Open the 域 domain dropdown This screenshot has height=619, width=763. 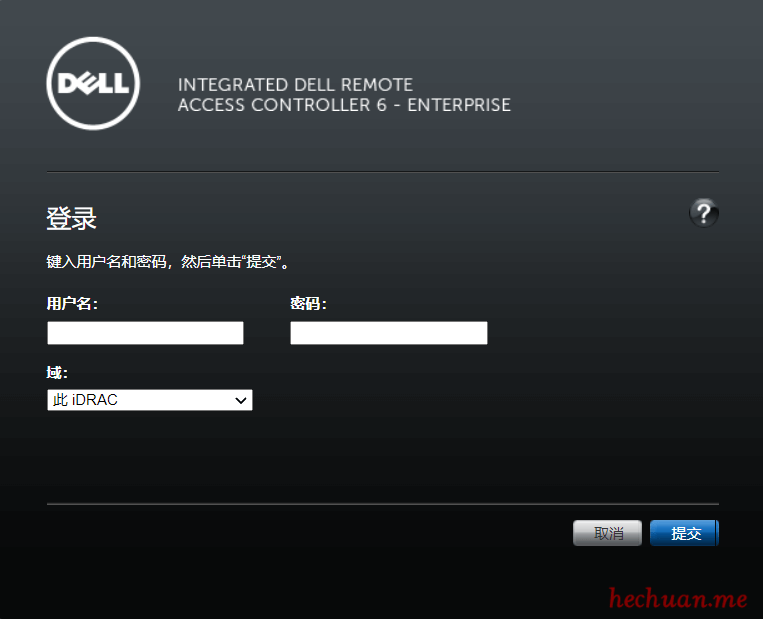(149, 400)
